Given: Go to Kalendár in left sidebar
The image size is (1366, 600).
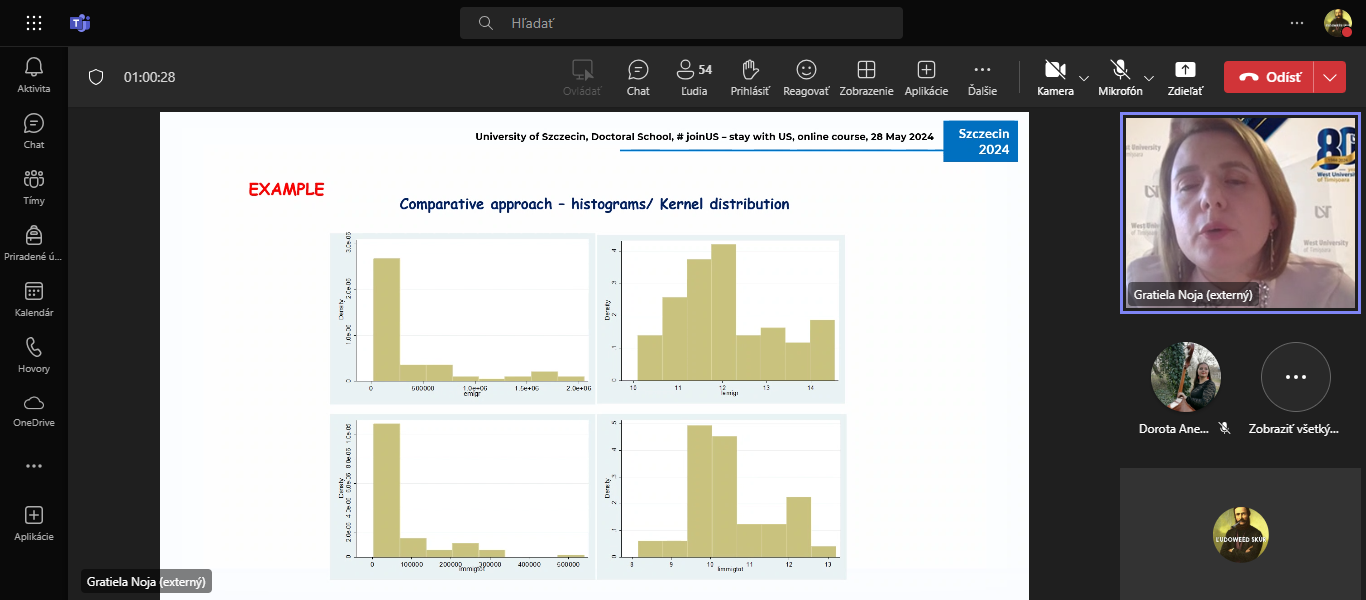Looking at the screenshot, I should [34, 298].
